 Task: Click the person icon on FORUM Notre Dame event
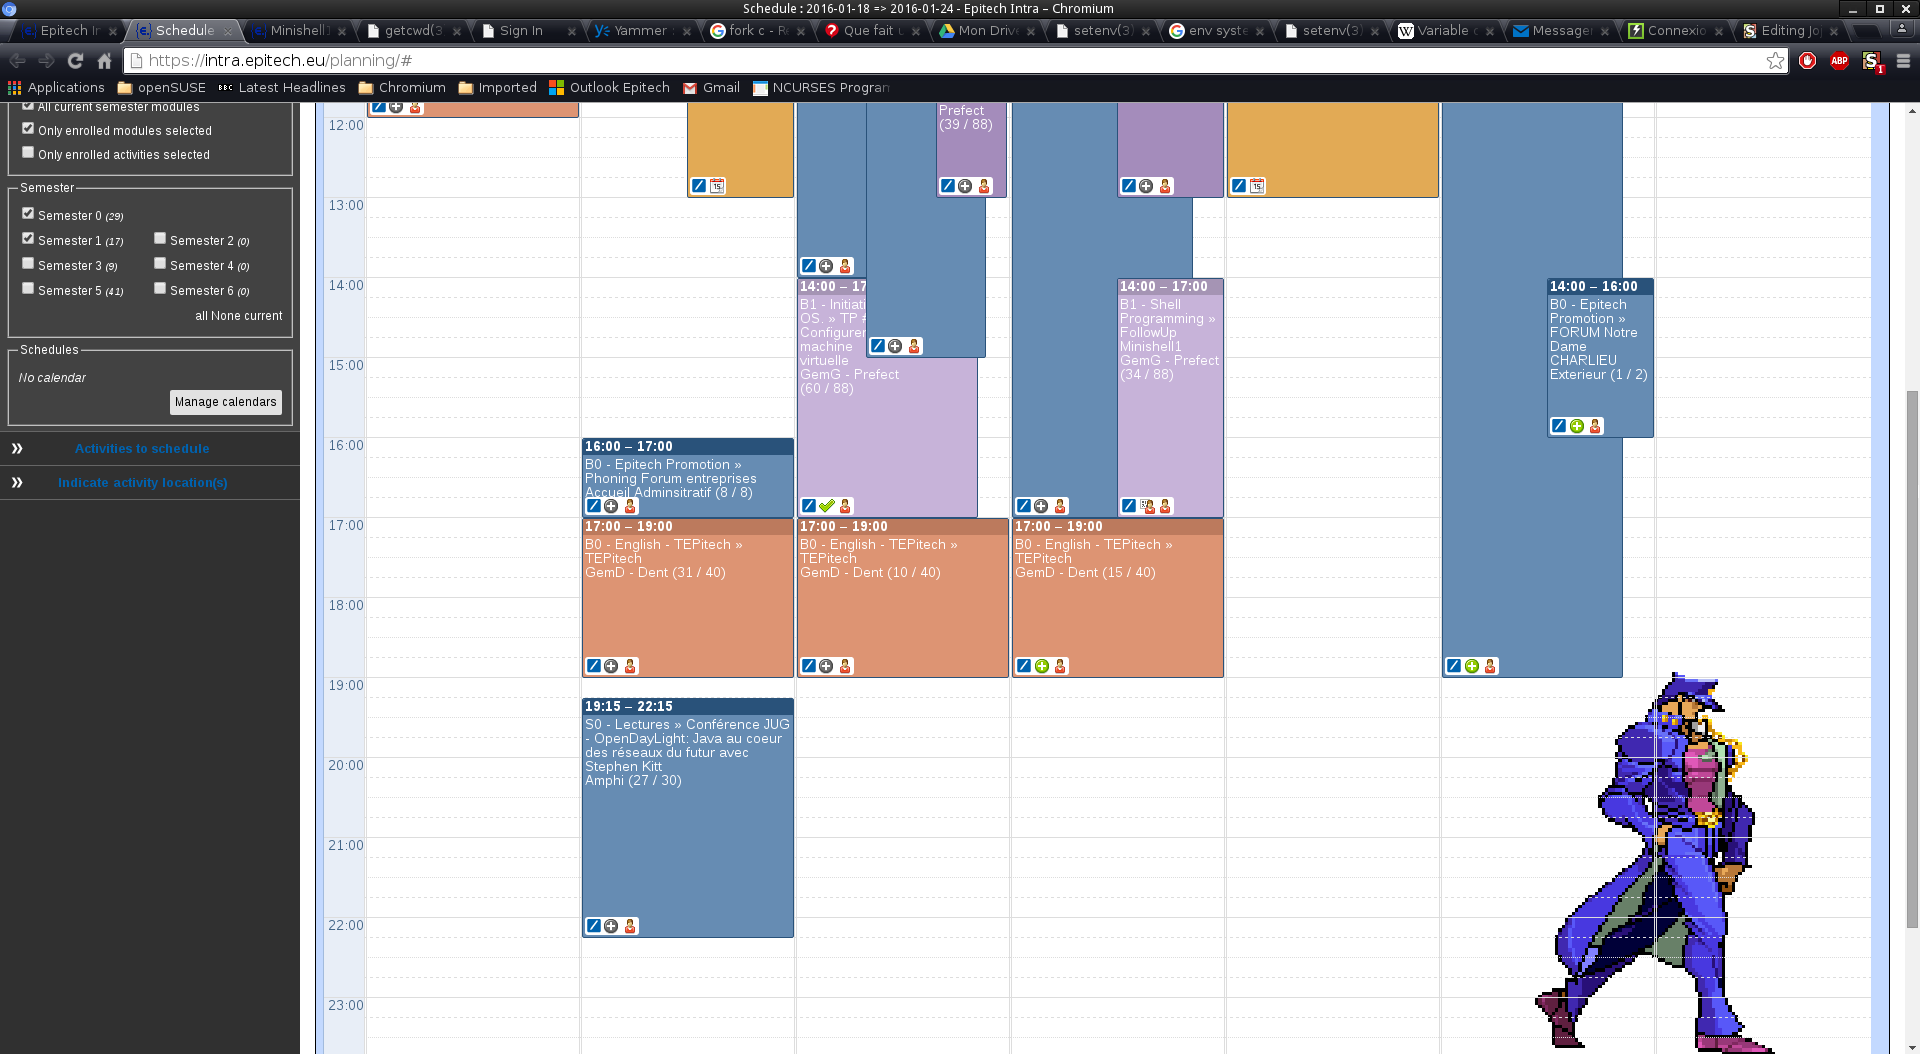pyautogui.click(x=1595, y=426)
